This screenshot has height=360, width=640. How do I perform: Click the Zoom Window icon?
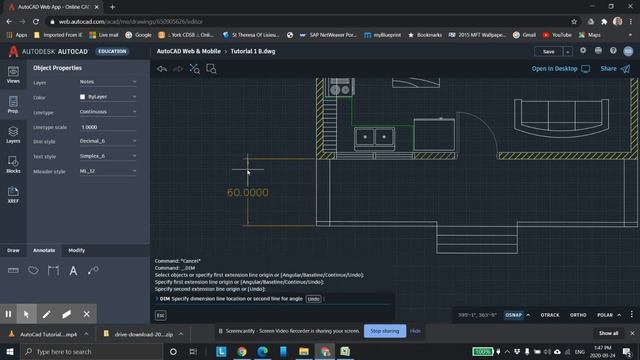coord(211,69)
